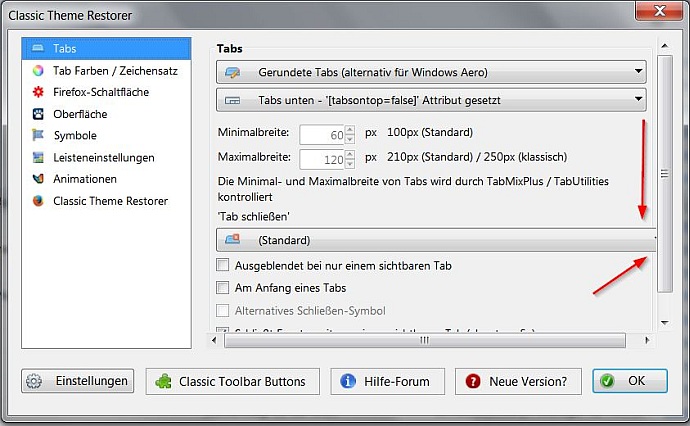
Task: Go to the Symbole category
Action: (x=106, y=135)
